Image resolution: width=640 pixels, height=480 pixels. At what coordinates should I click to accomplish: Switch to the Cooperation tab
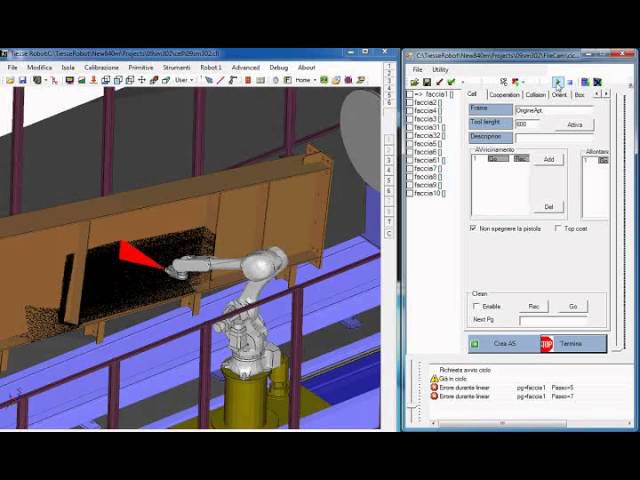(504, 95)
